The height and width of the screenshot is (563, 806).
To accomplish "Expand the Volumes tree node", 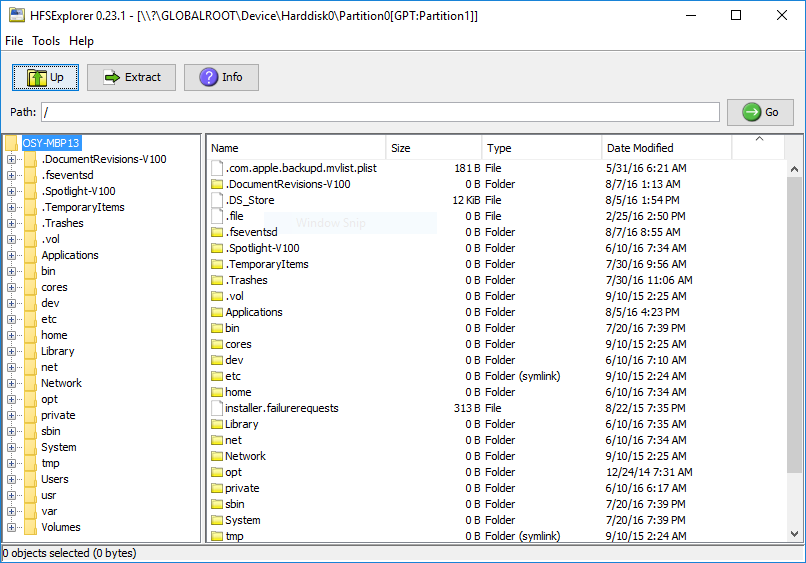I will pyautogui.click(x=11, y=527).
